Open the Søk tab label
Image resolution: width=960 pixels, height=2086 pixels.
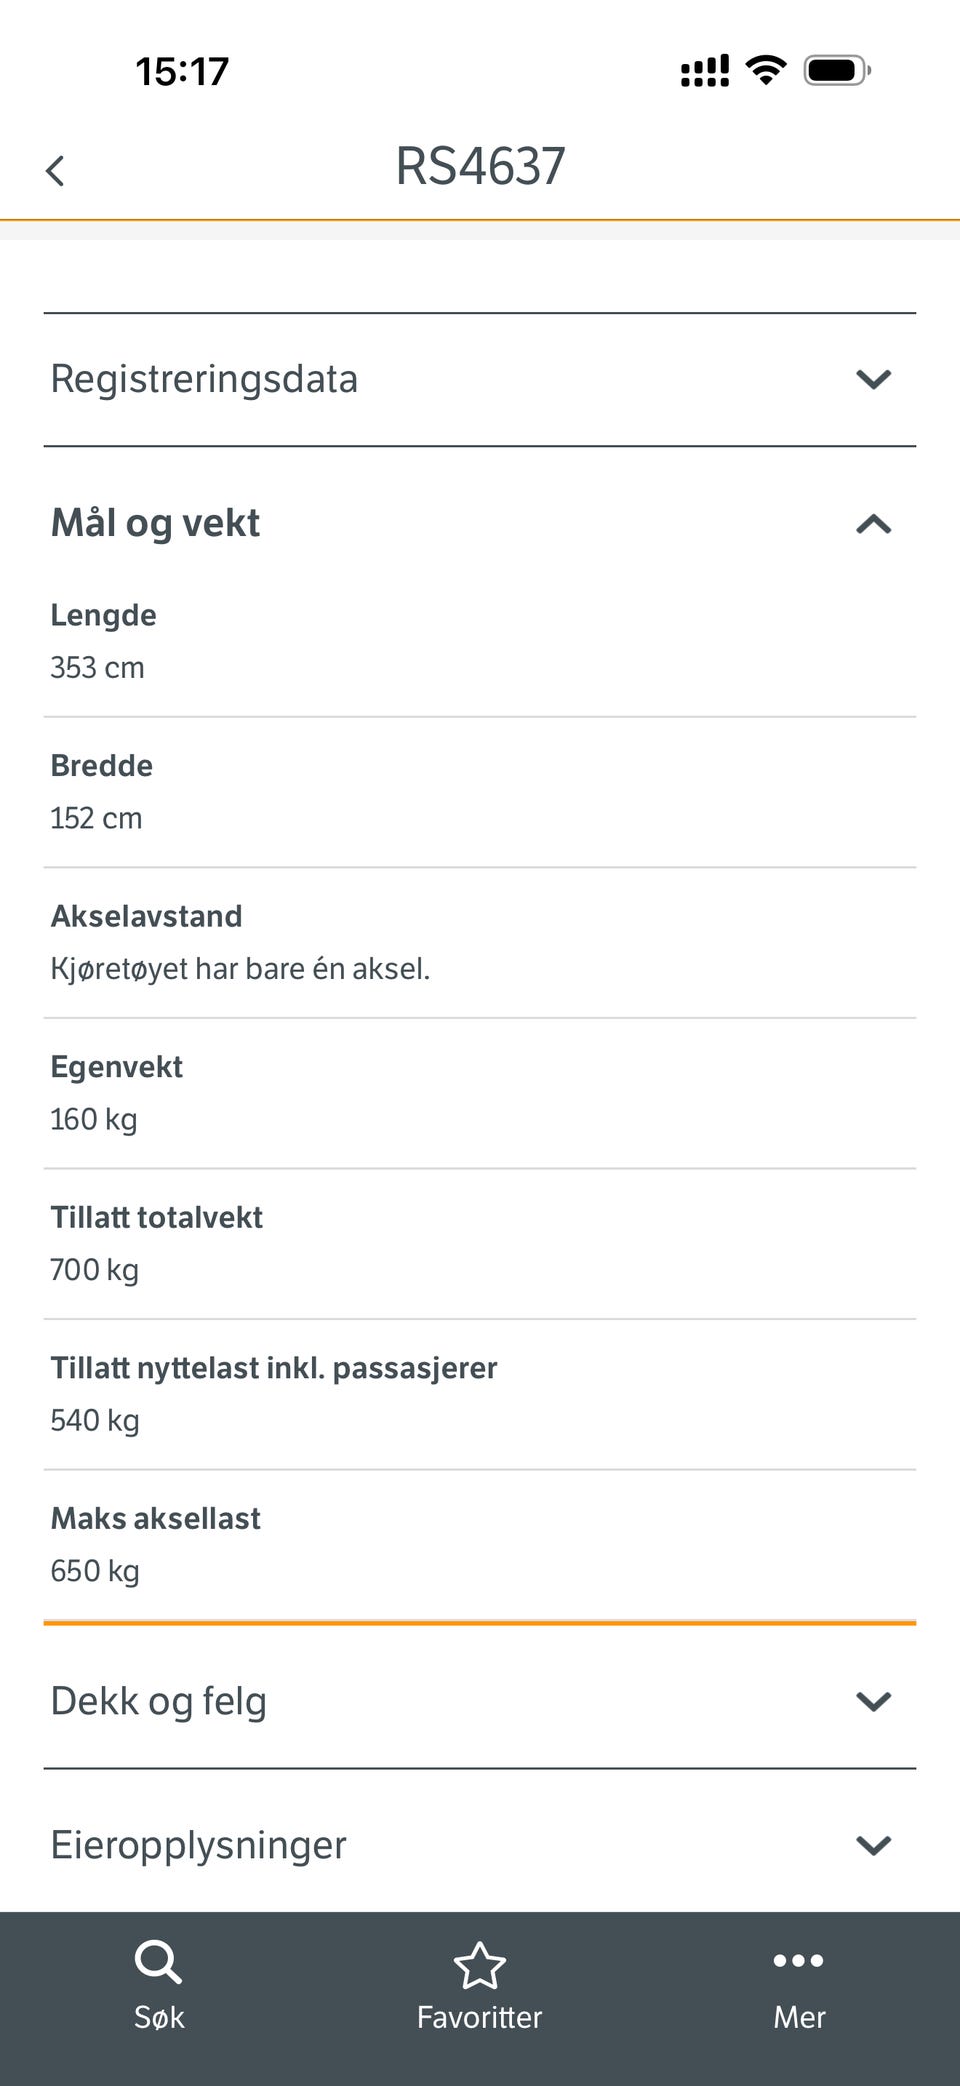pos(159,2017)
